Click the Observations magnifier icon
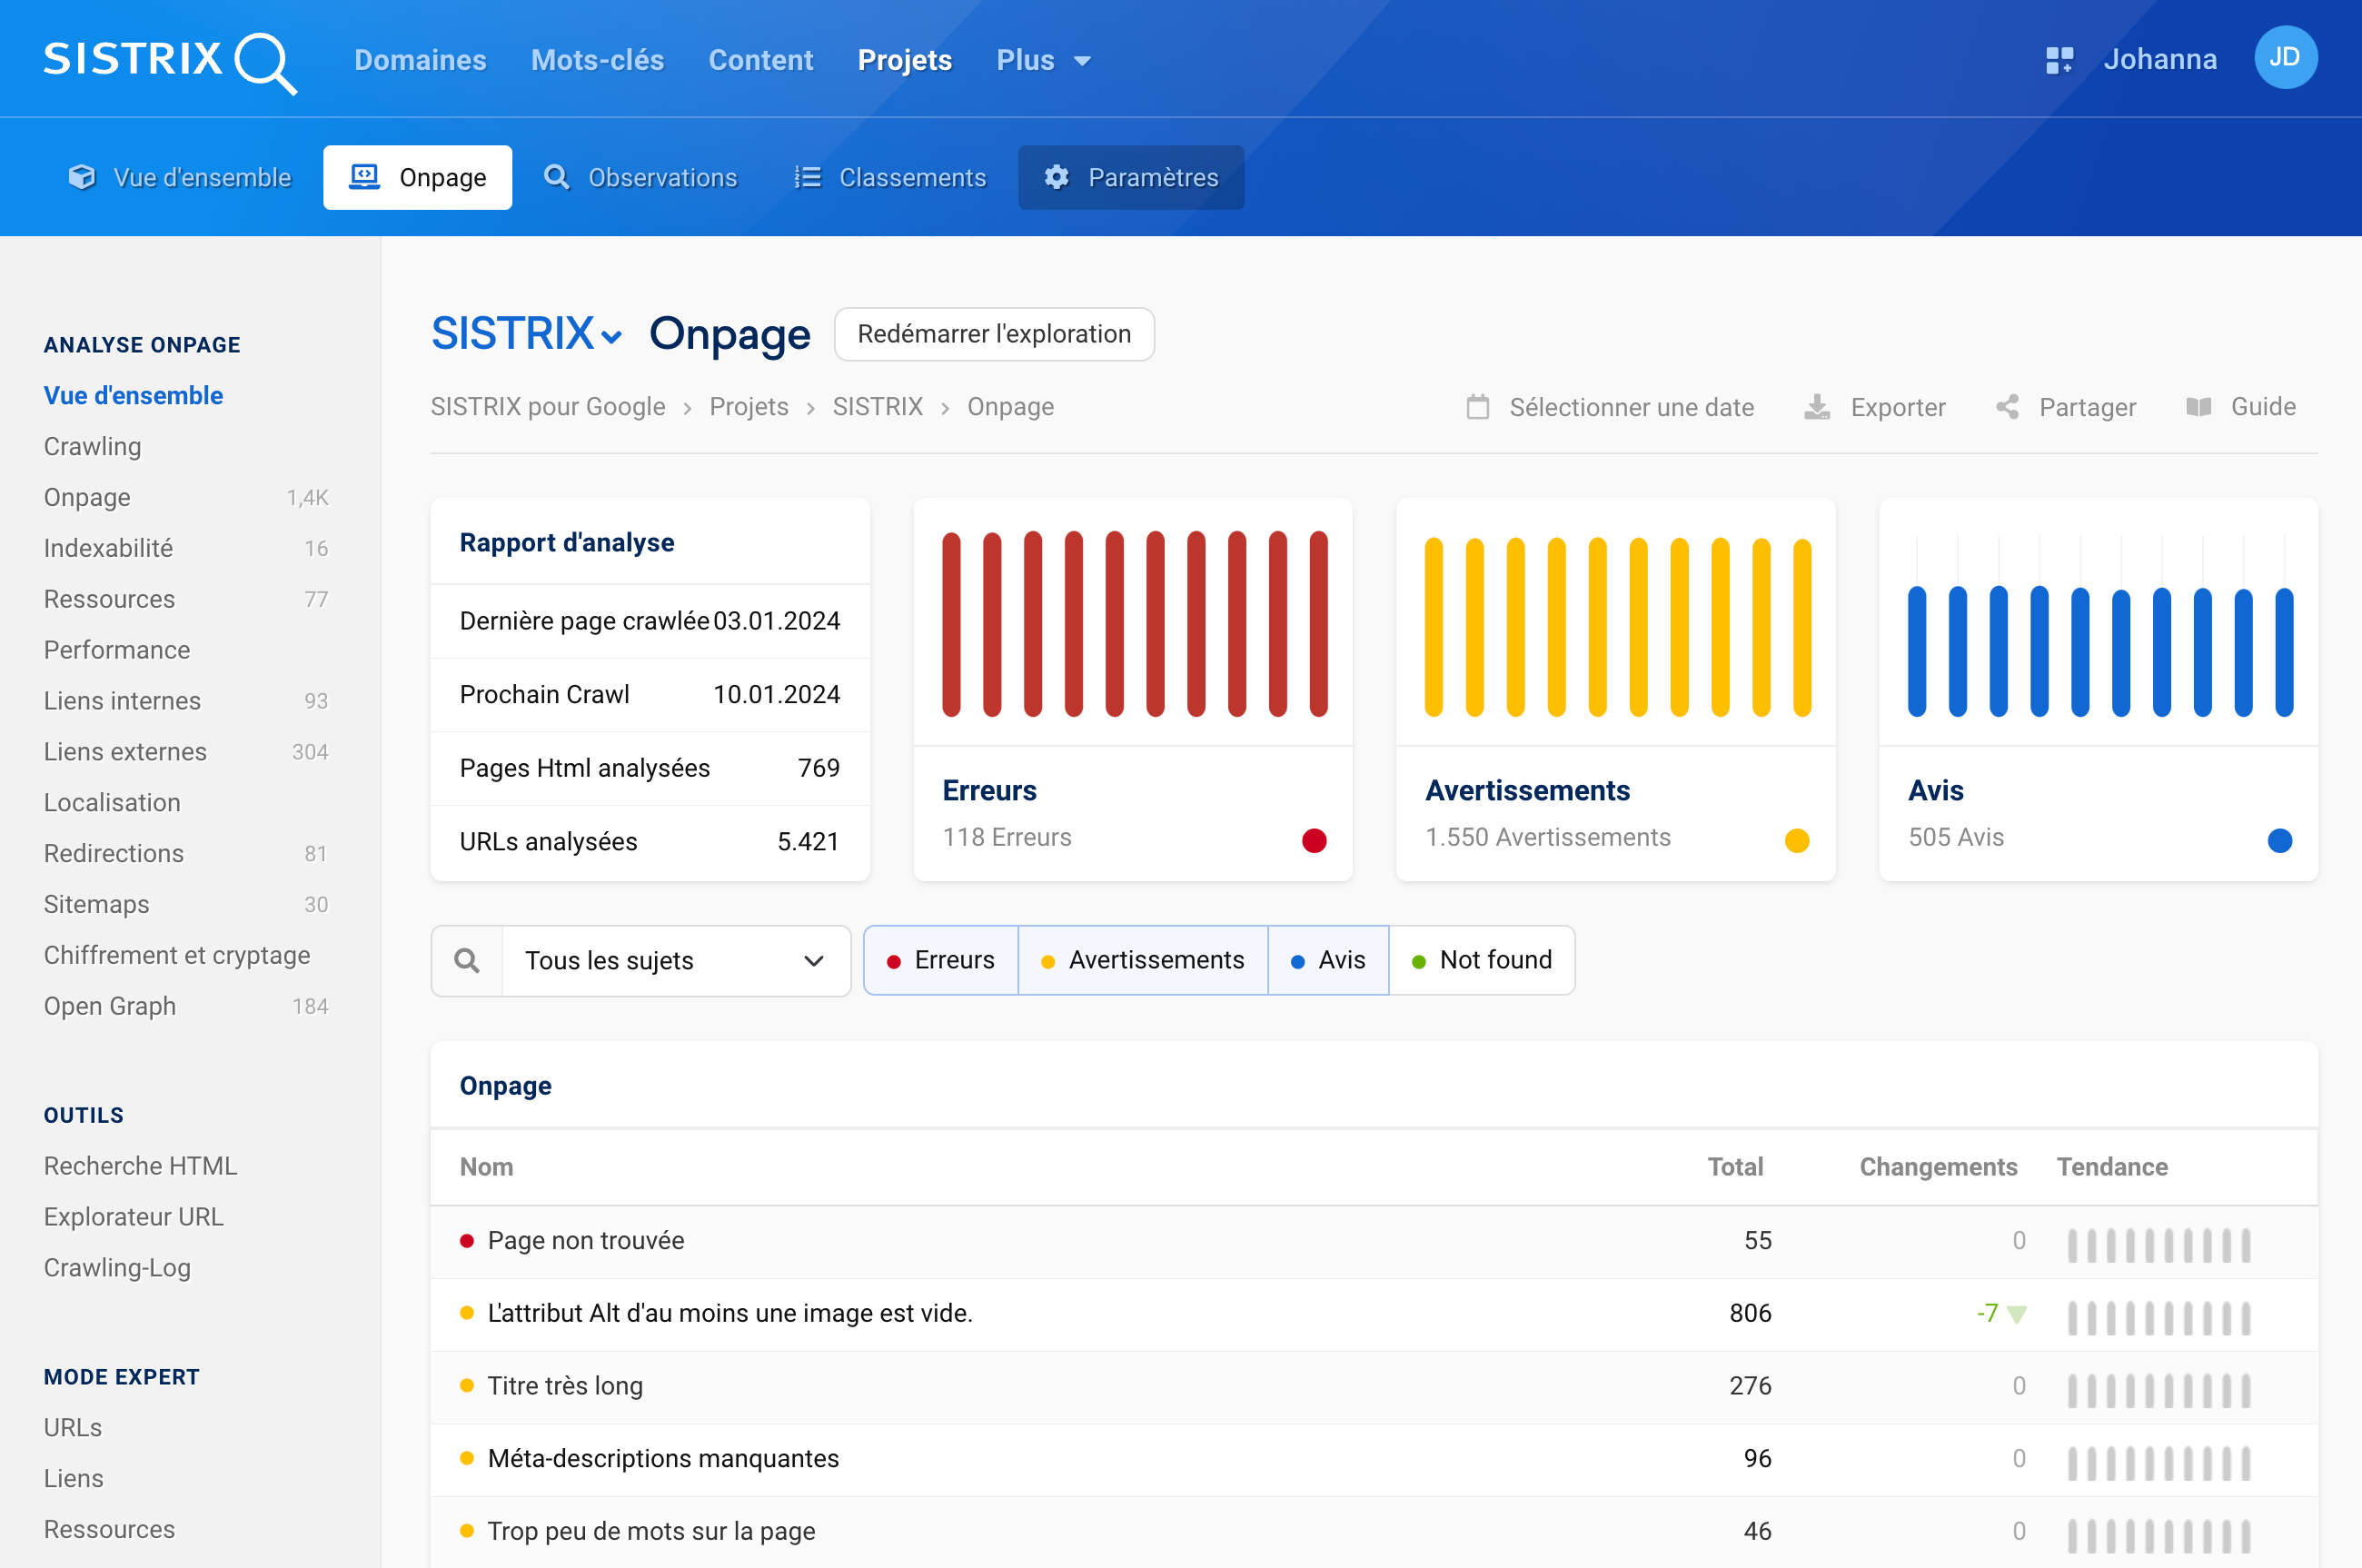Viewport: 2362px width, 1568px height. point(557,177)
